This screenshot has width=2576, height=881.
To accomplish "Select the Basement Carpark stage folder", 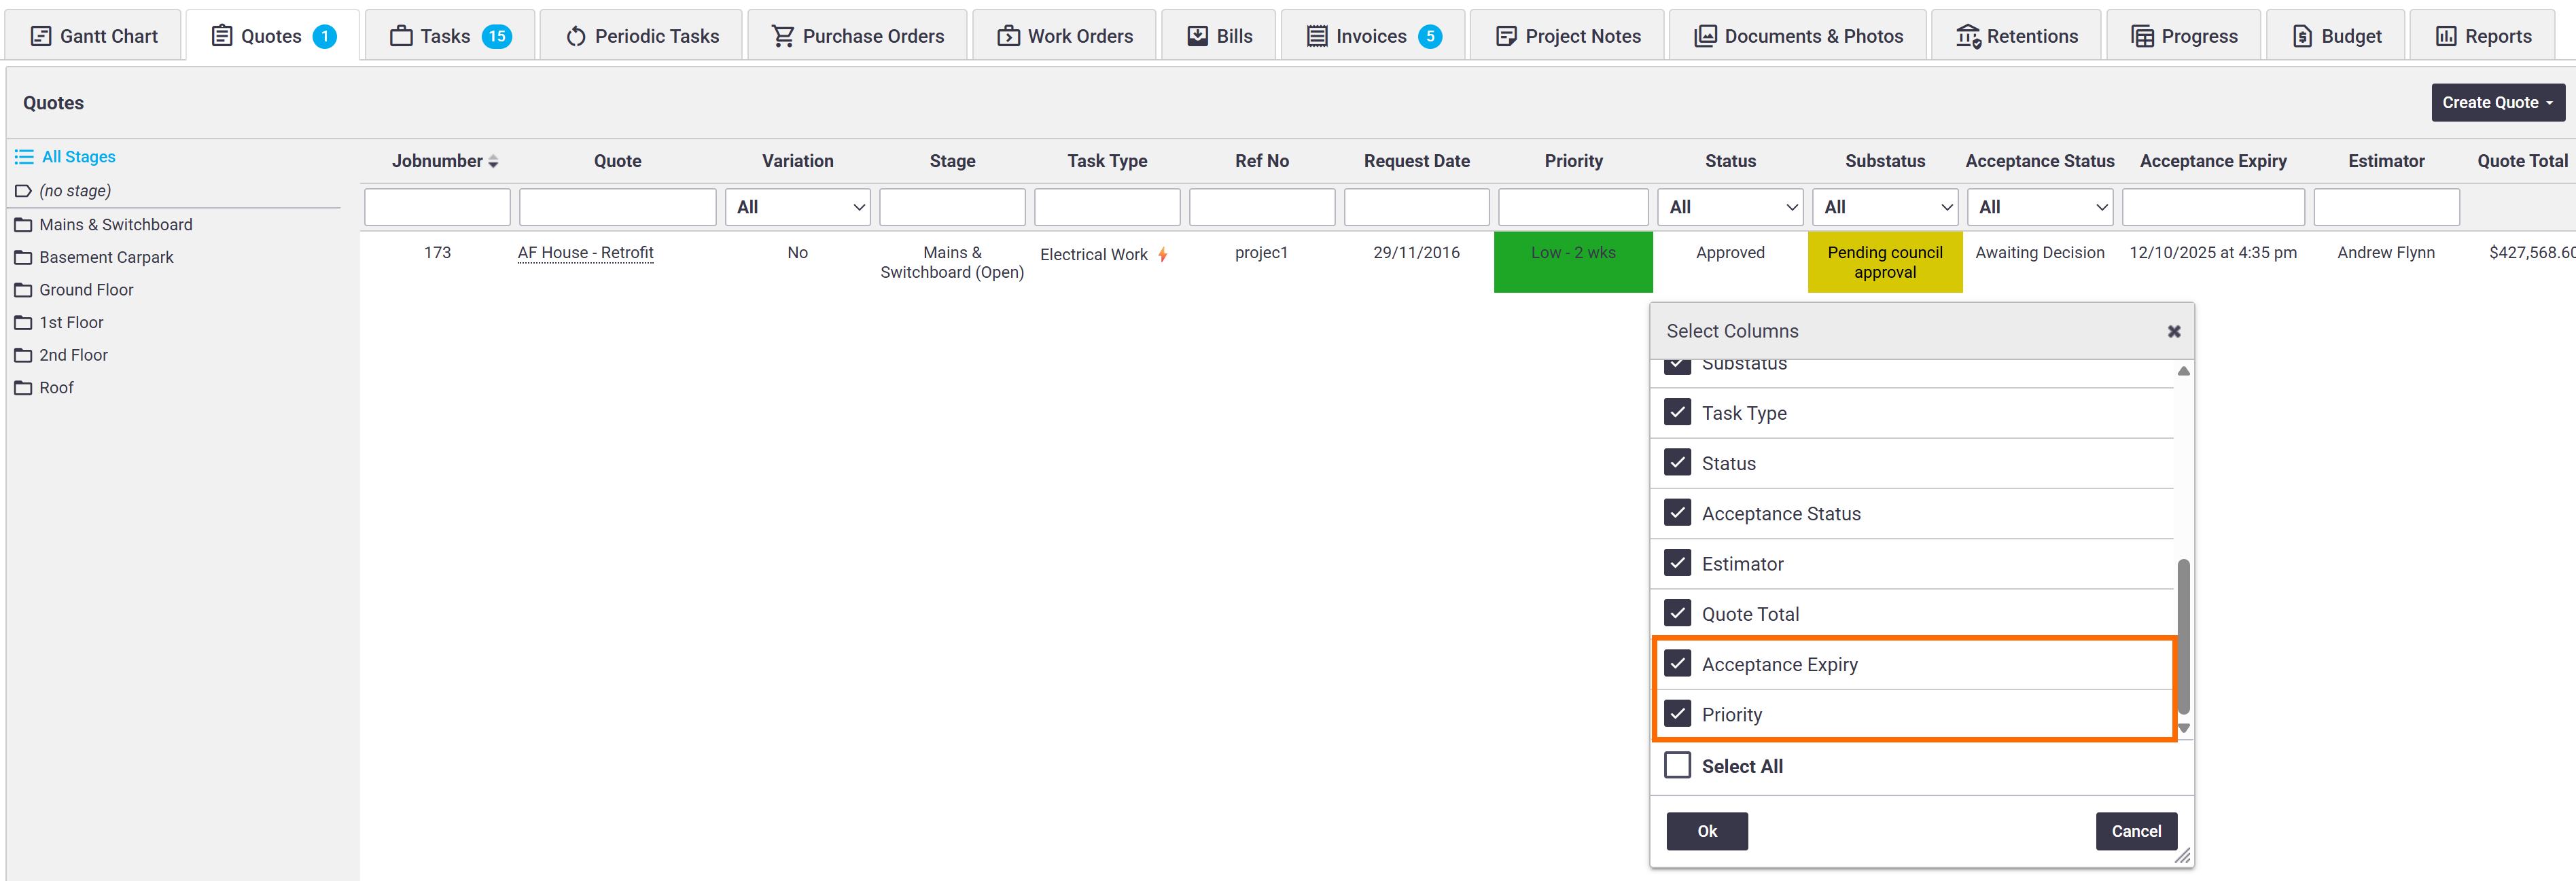I will tap(106, 257).
